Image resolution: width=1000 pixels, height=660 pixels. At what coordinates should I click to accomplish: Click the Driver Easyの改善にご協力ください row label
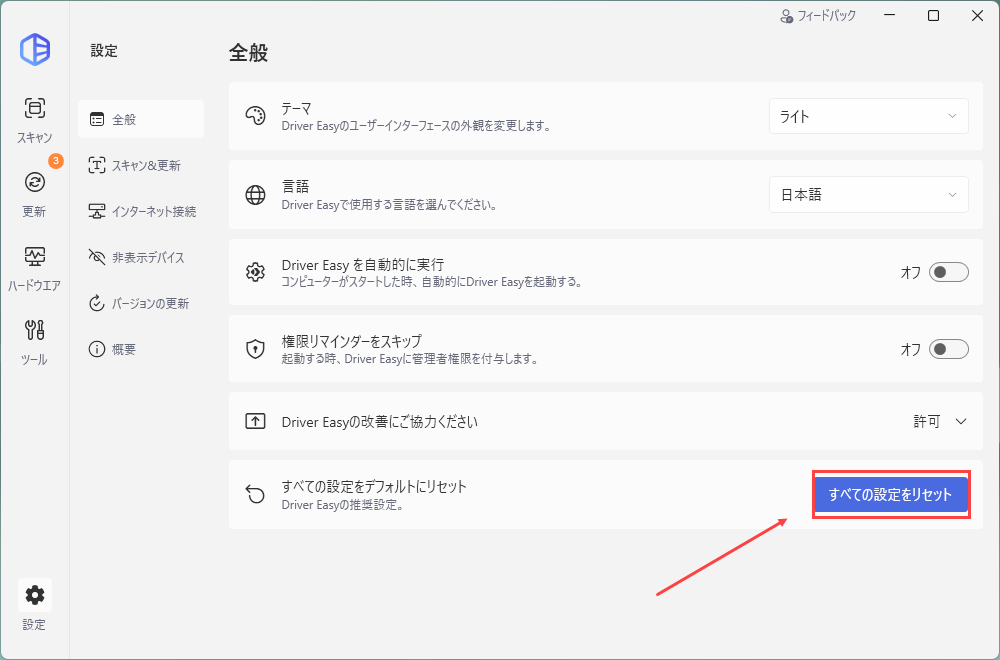pos(379,422)
